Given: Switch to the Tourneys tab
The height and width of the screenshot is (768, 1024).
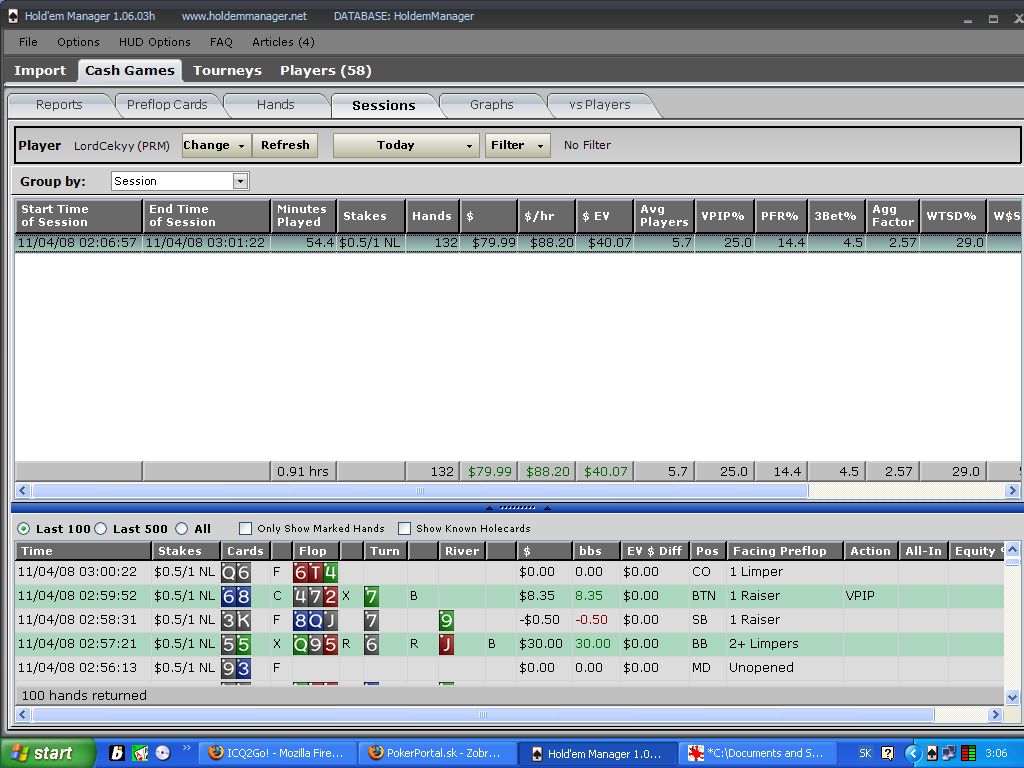Looking at the screenshot, I should (227, 71).
